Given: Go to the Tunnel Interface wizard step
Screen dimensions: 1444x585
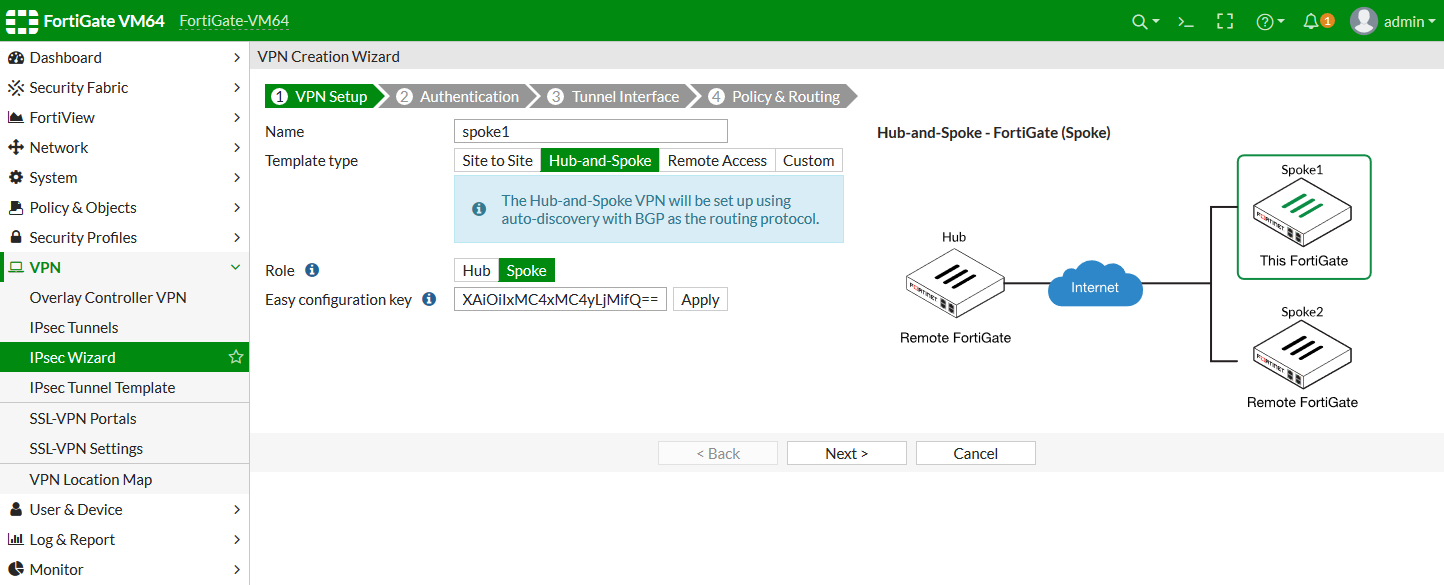Looking at the screenshot, I should [x=616, y=97].
